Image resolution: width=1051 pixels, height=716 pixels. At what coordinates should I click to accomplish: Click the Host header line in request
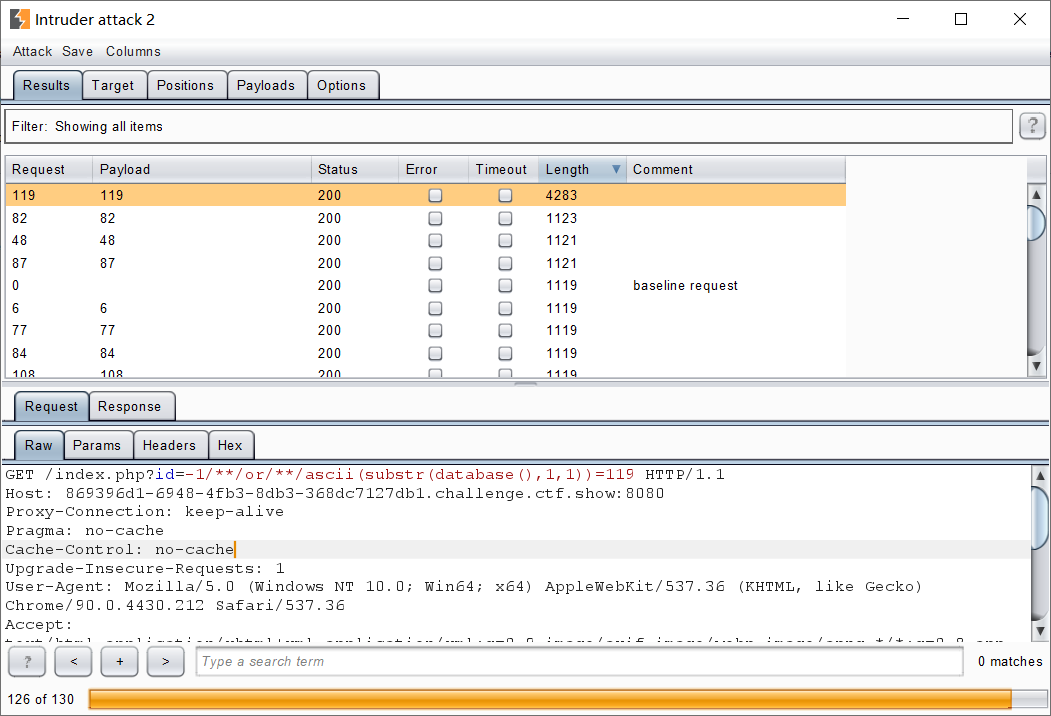tap(334, 493)
